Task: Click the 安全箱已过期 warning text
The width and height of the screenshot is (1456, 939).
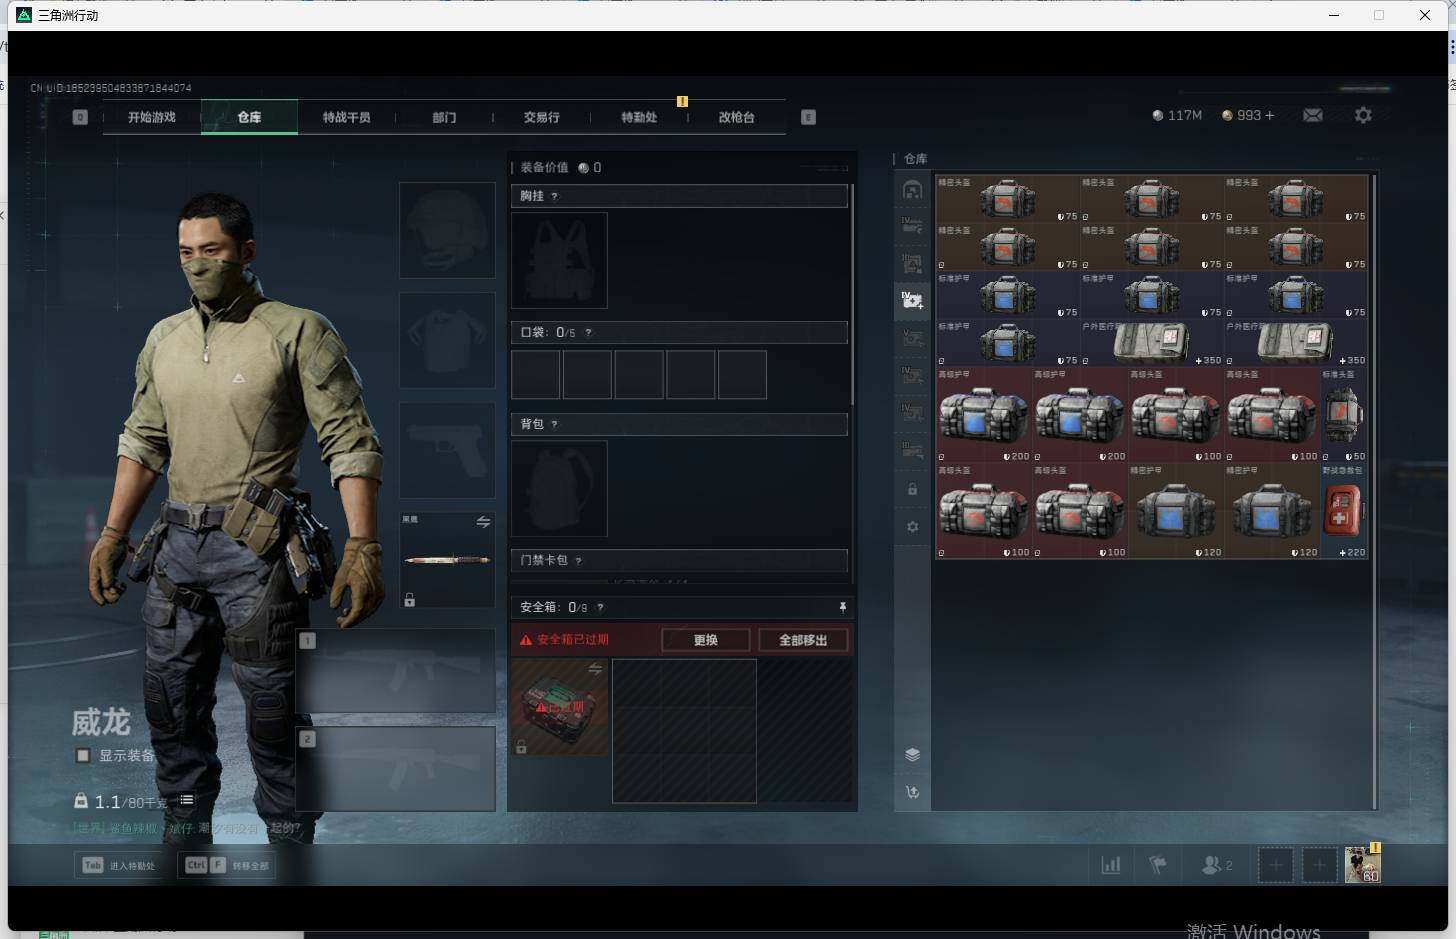Action: click(572, 640)
